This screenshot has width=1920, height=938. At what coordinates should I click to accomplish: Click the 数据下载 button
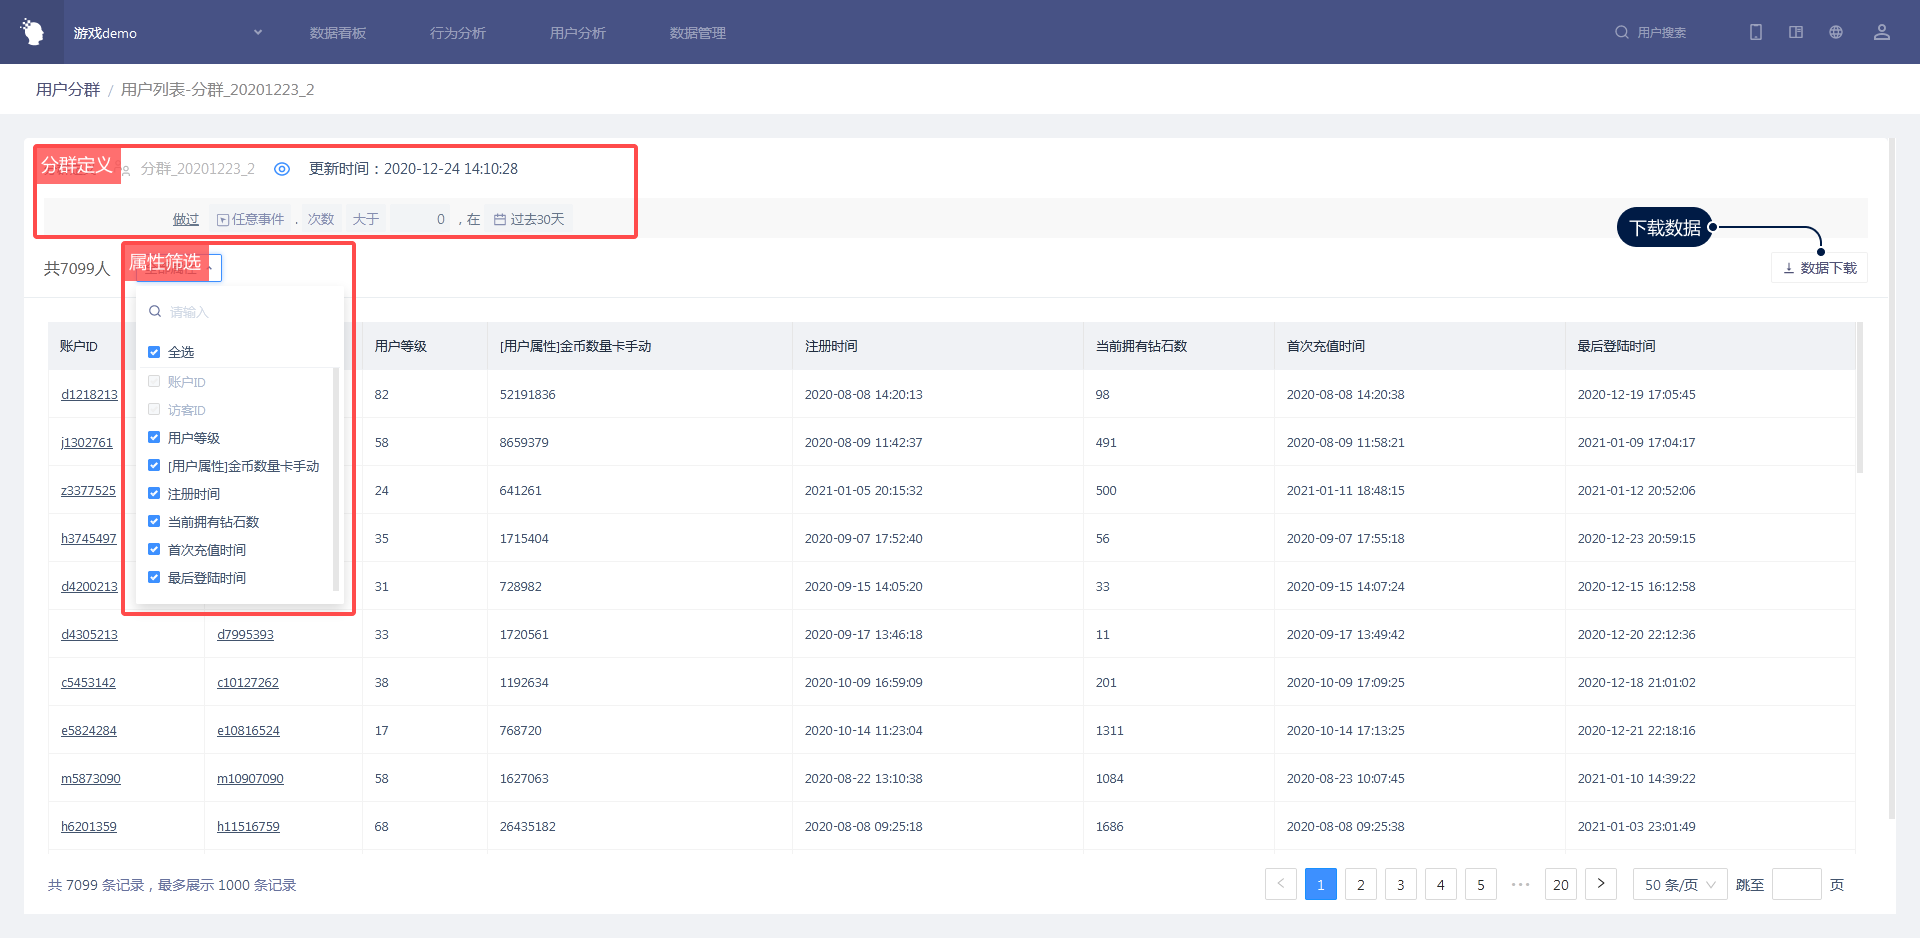click(x=1819, y=268)
